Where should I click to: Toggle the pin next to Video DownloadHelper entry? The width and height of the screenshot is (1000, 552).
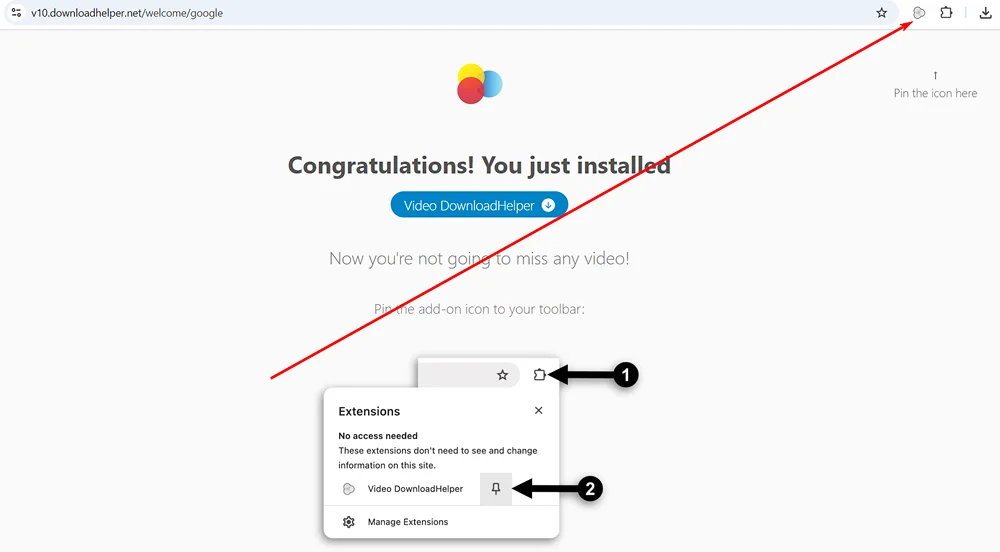coord(496,489)
